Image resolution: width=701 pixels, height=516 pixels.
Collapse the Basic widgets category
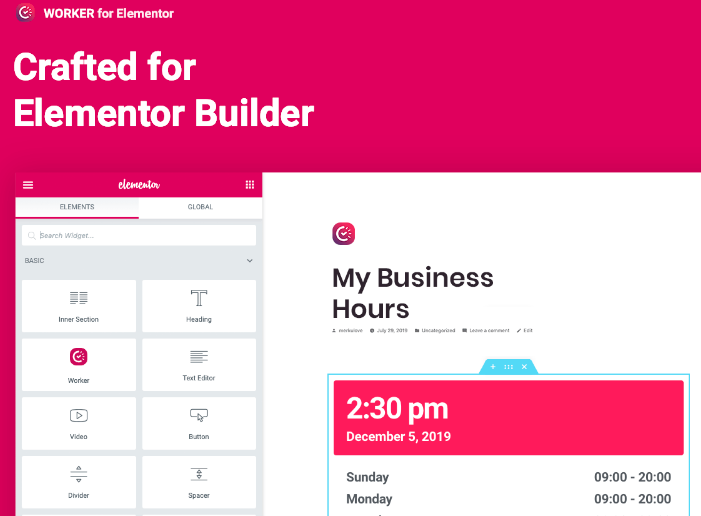pos(249,261)
